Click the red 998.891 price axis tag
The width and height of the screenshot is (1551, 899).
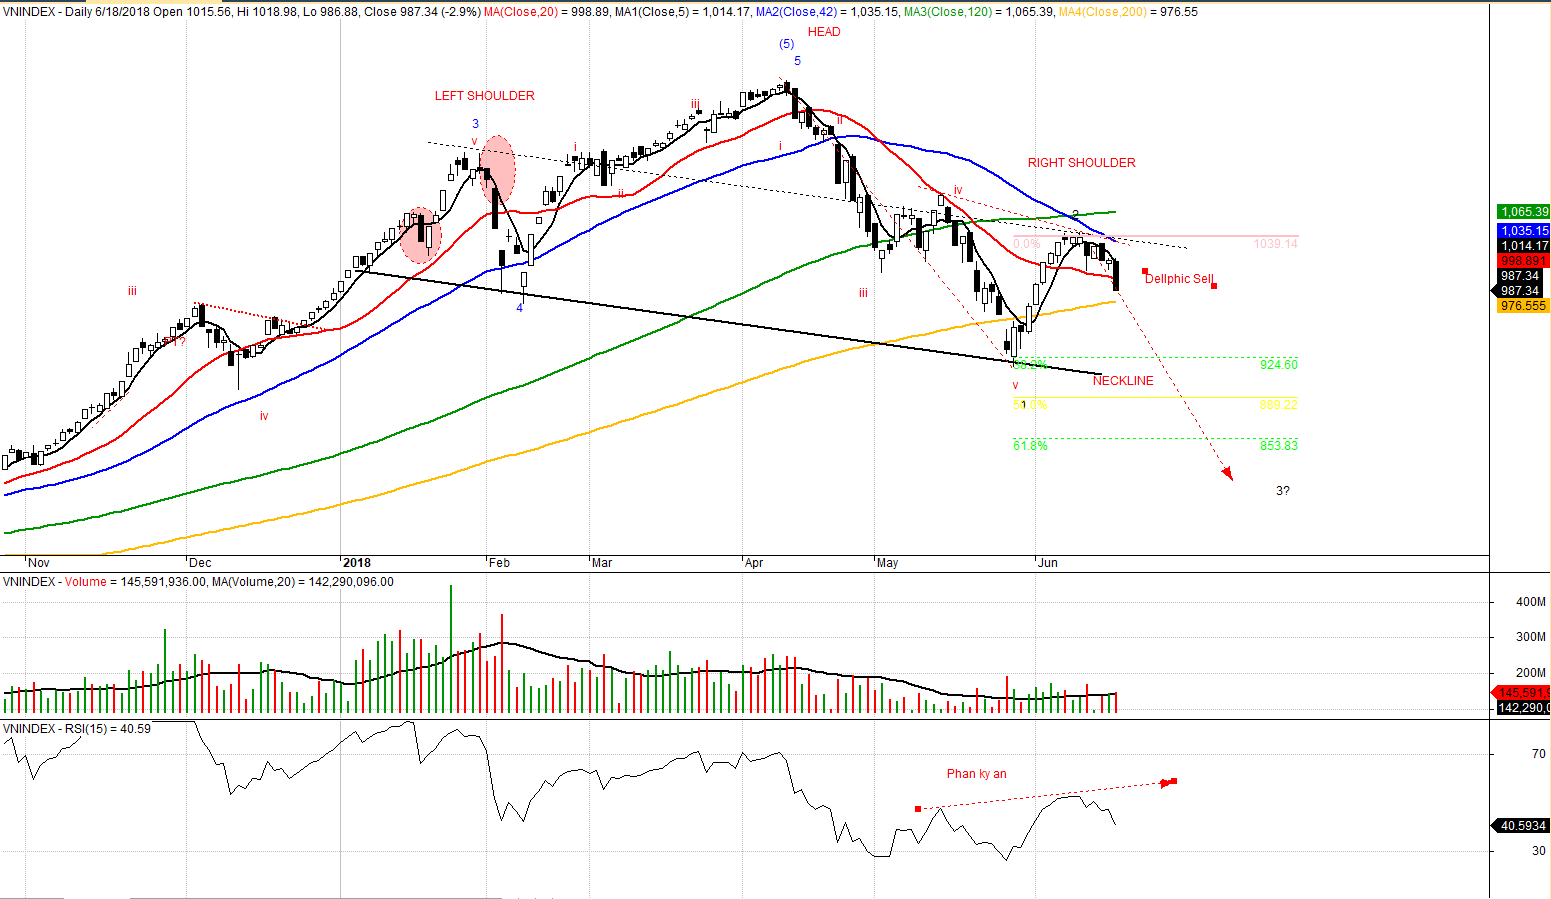click(1523, 261)
